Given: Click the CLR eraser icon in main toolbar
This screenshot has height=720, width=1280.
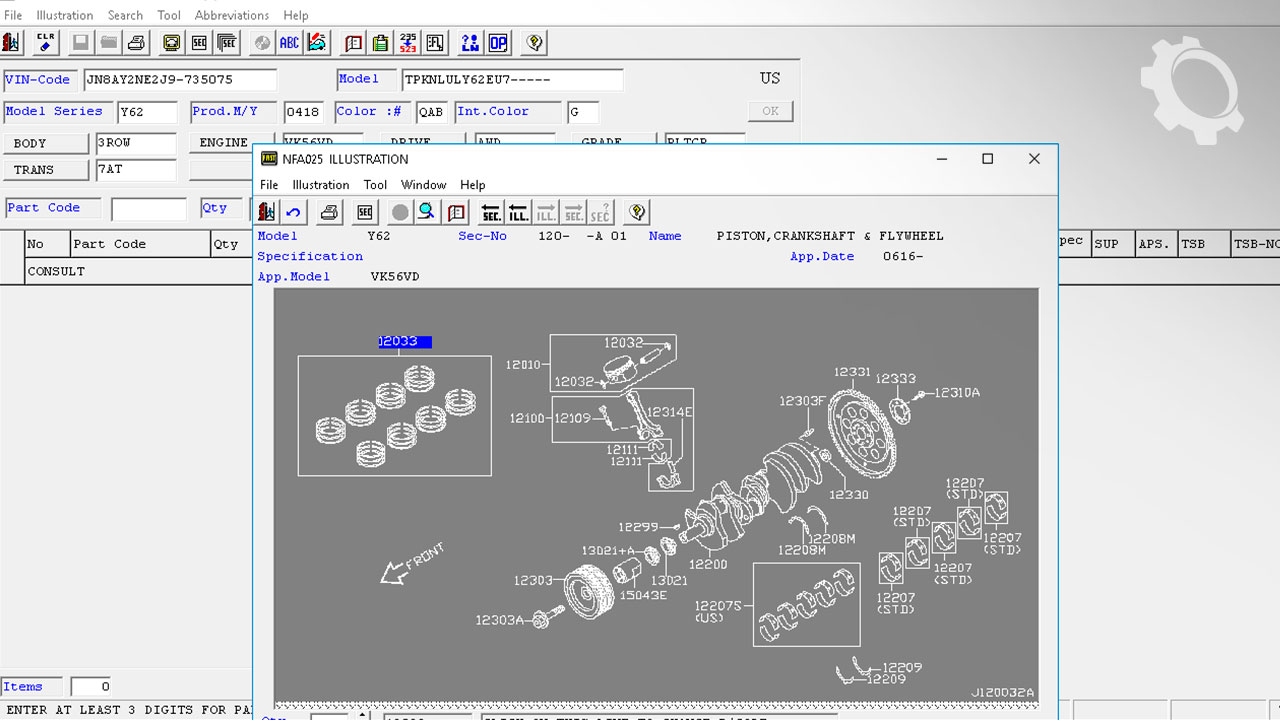Looking at the screenshot, I should 45,43.
